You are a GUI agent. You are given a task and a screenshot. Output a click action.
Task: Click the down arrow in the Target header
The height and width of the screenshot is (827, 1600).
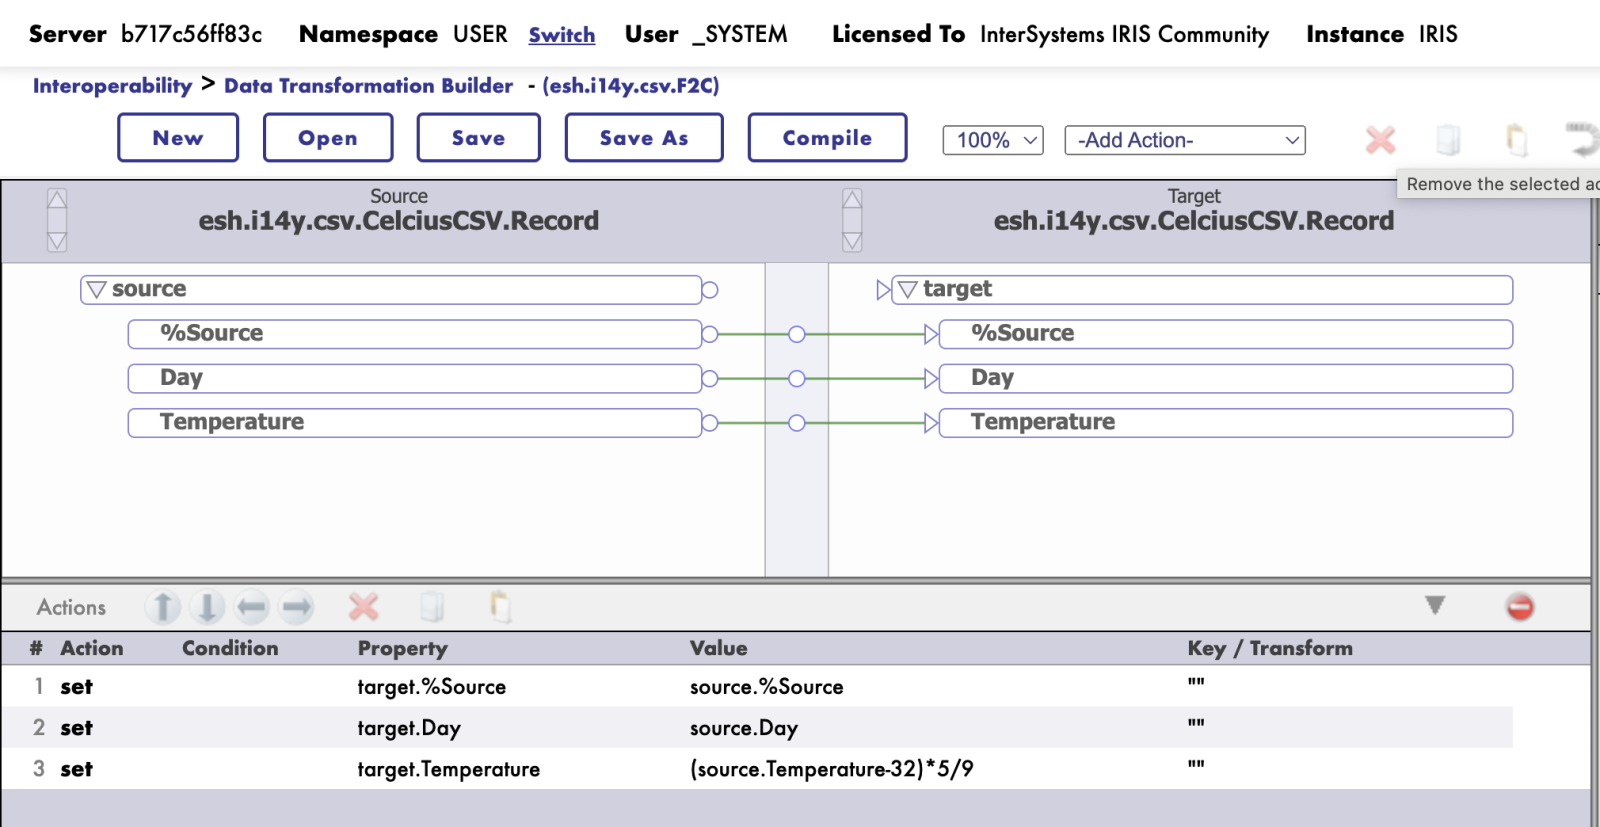point(852,241)
